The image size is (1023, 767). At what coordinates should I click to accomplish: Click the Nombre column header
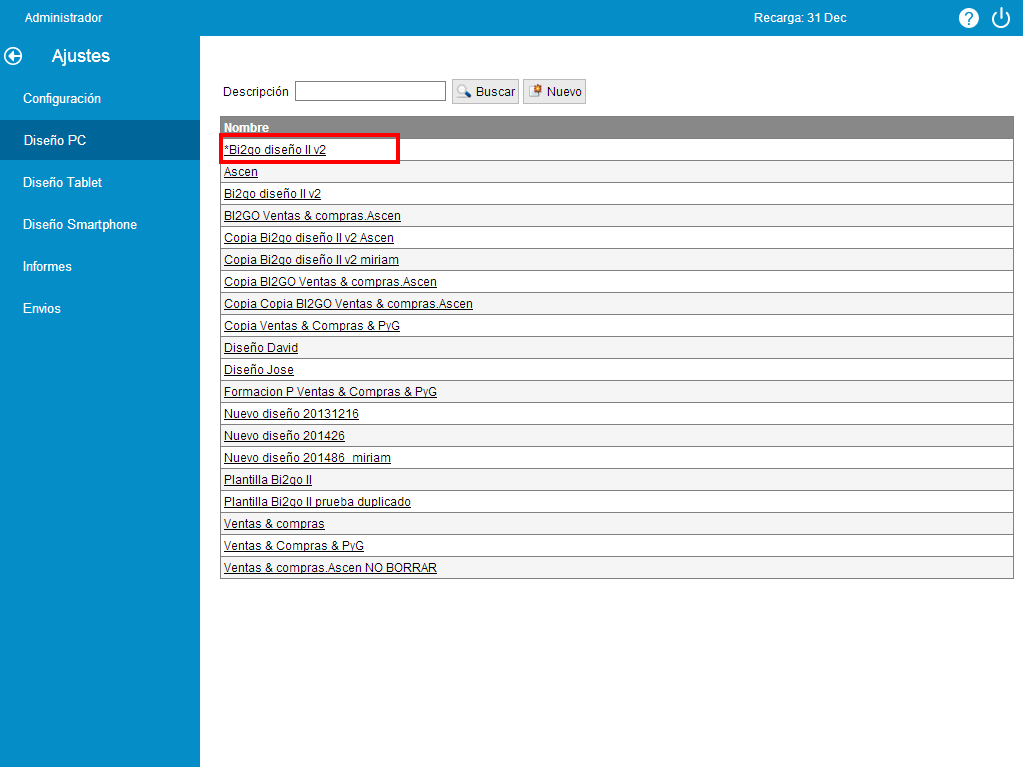pyautogui.click(x=246, y=128)
